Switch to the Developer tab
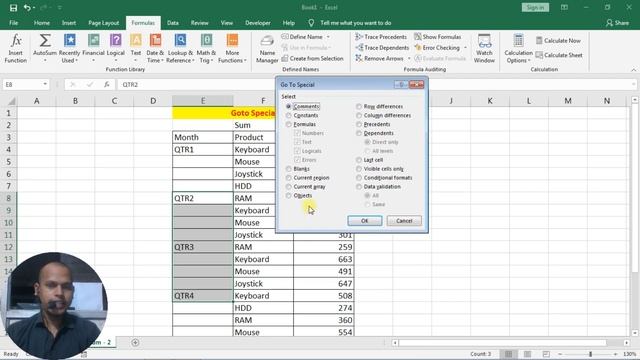The height and width of the screenshot is (360, 640). [x=258, y=23]
